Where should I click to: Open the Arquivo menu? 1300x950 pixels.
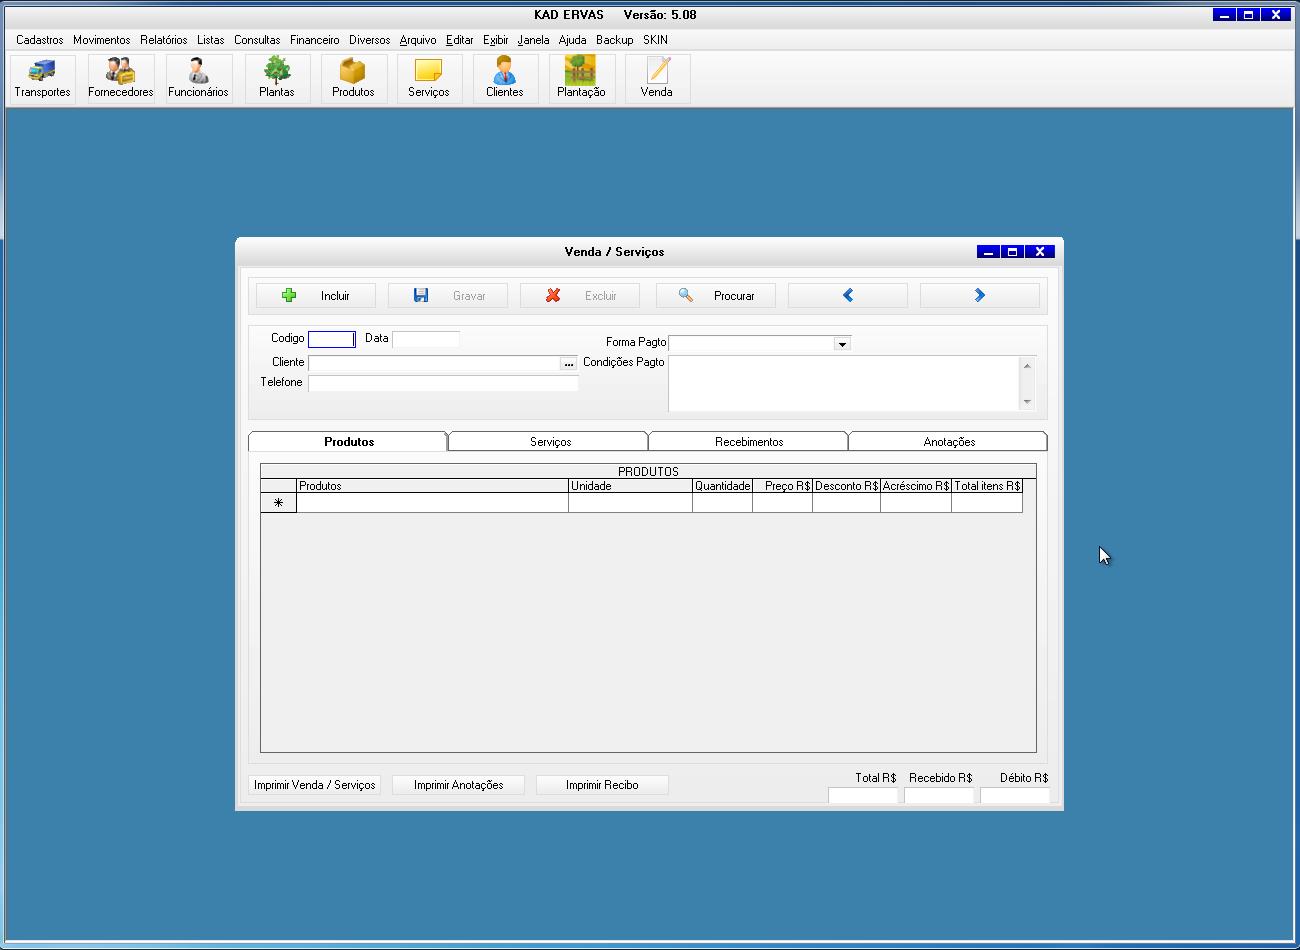pos(418,40)
